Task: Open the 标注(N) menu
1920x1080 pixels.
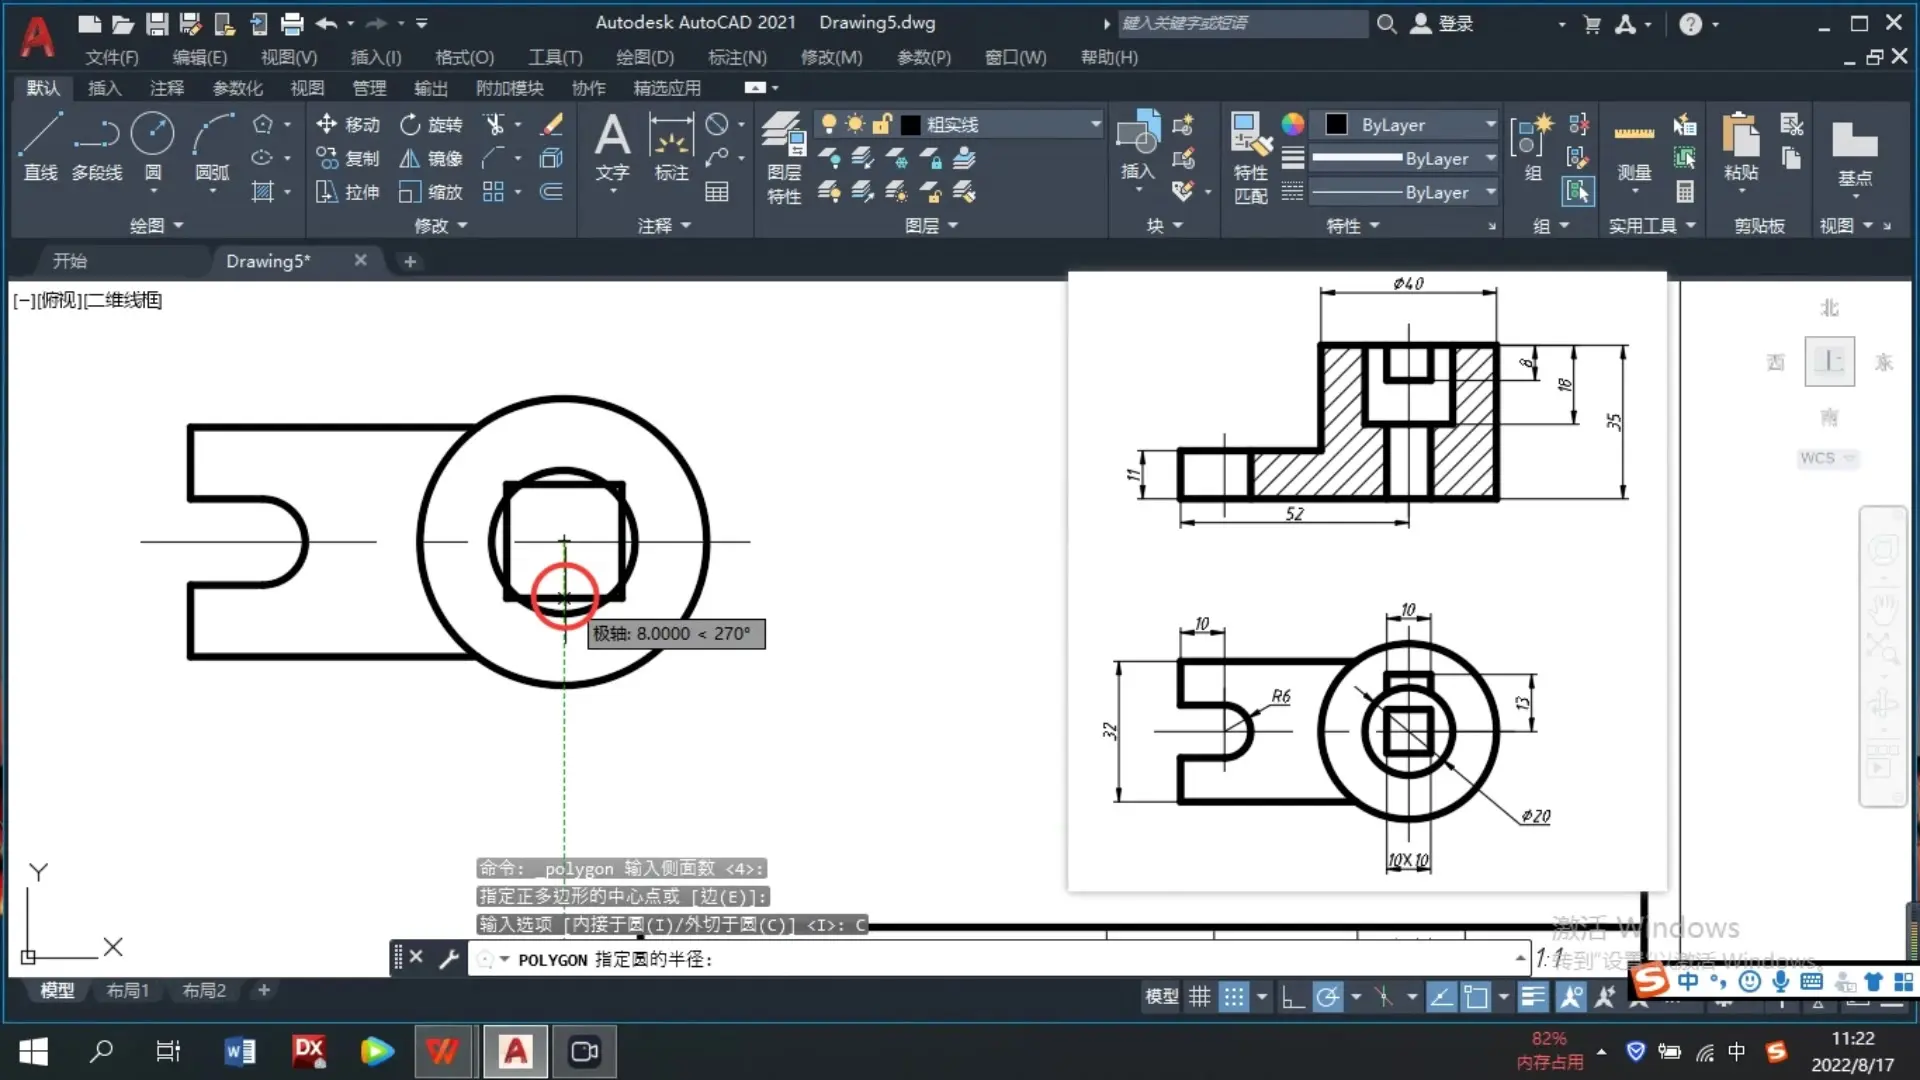Action: (x=737, y=57)
